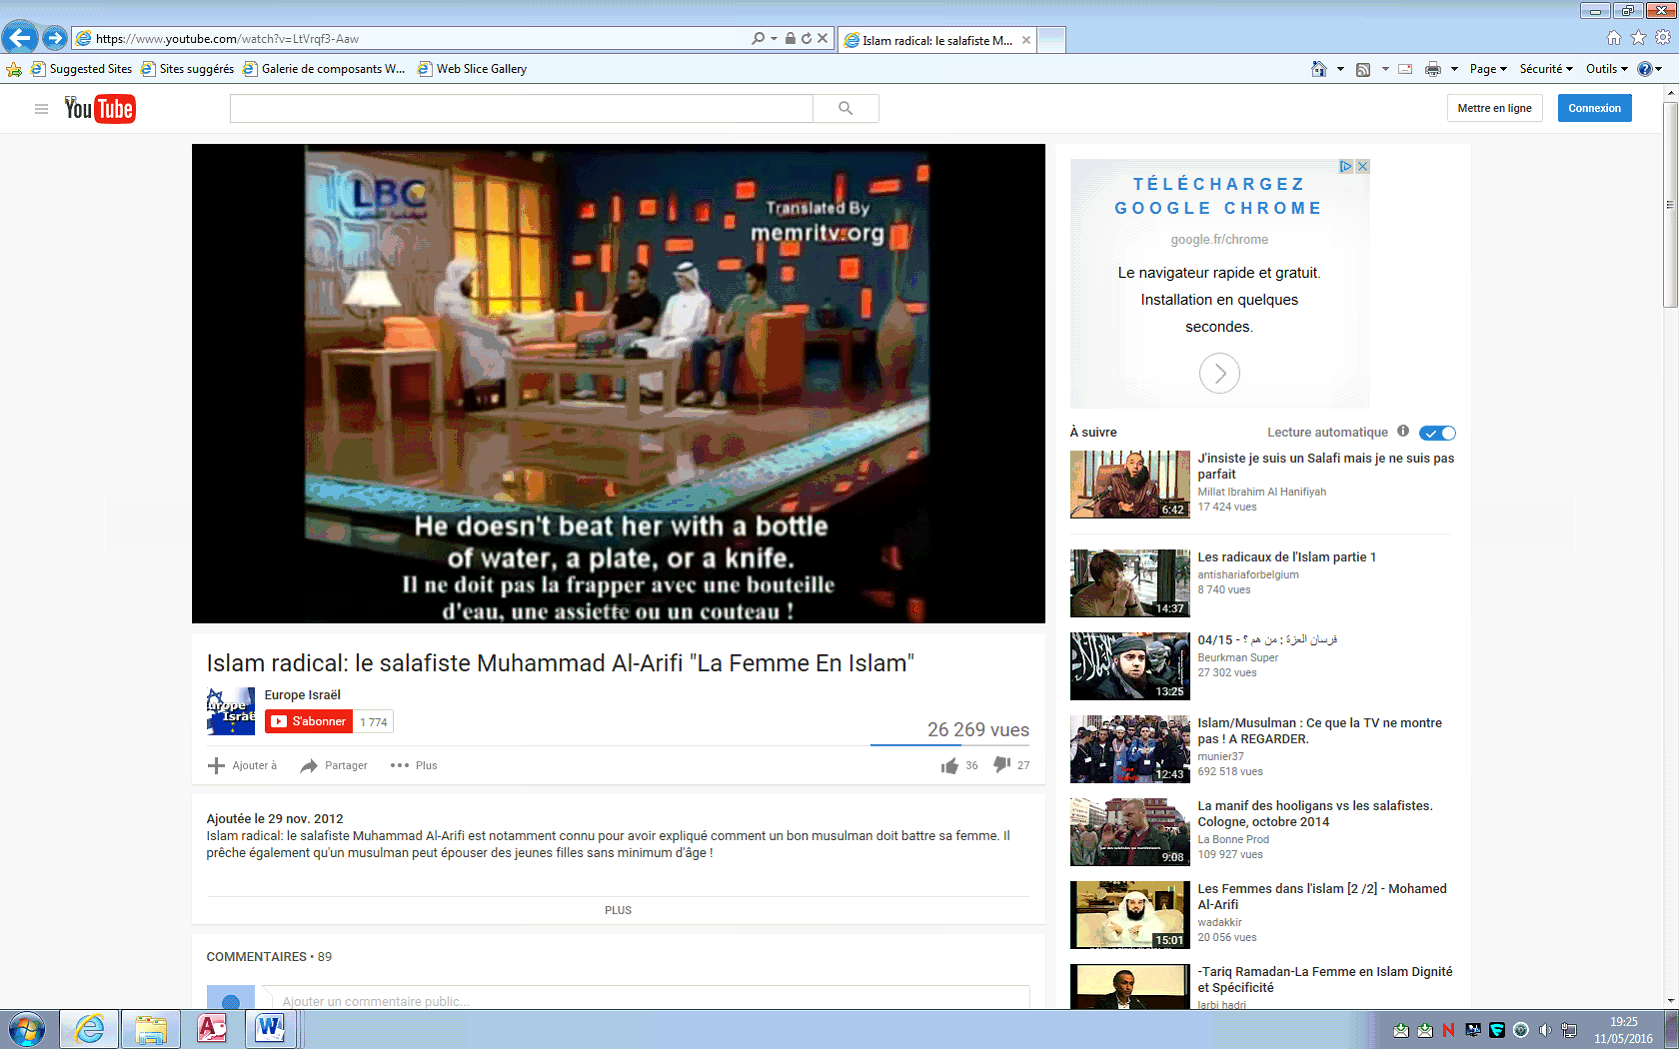Dislike the video with thumbs down
This screenshot has width=1680, height=1050.
pyautogui.click(x=1002, y=765)
